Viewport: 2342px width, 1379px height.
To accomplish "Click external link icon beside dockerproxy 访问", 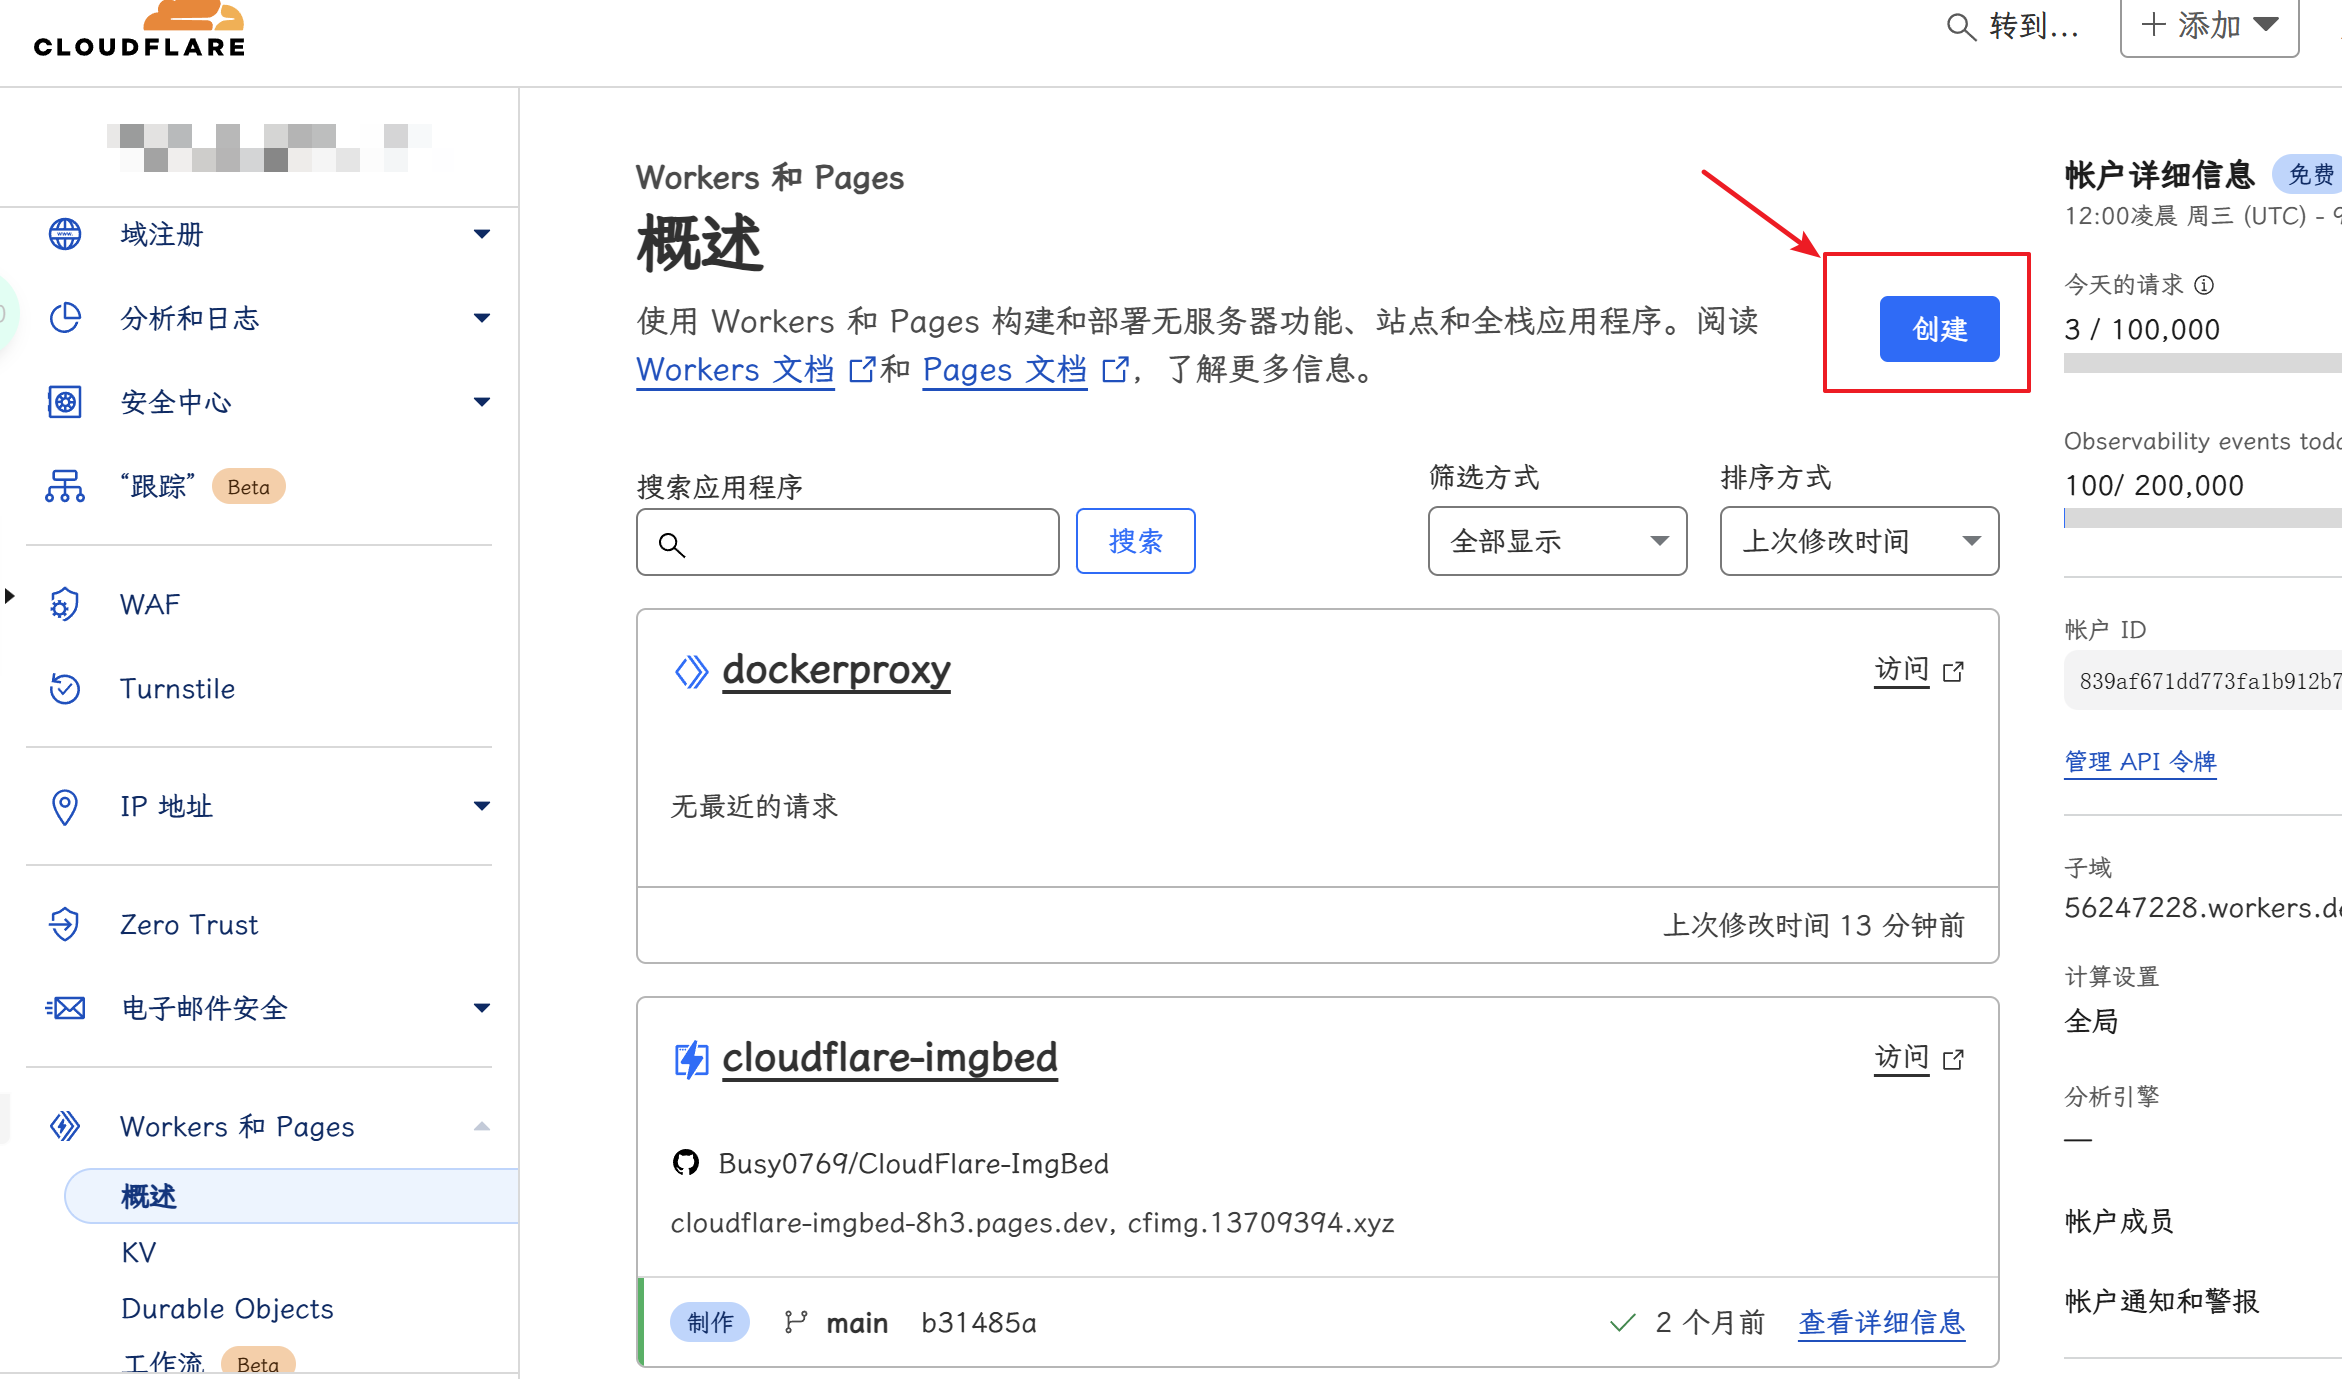I will [1953, 671].
